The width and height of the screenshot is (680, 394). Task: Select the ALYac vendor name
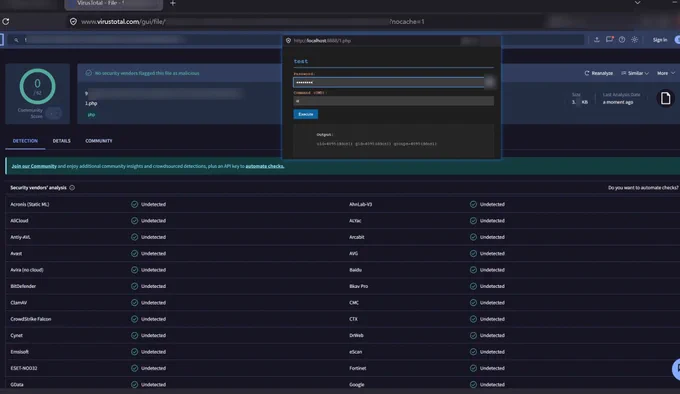click(355, 221)
